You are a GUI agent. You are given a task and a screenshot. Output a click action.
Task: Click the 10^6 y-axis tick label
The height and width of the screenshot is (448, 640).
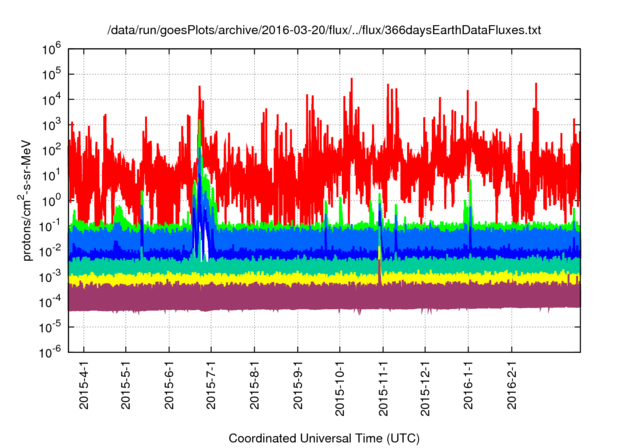(53, 48)
